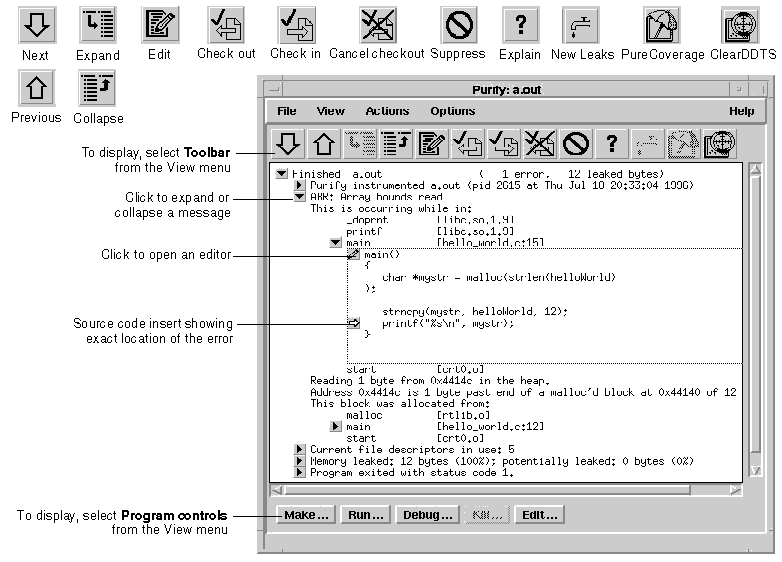Click error location arrow beside printf source line

click(x=354, y=323)
